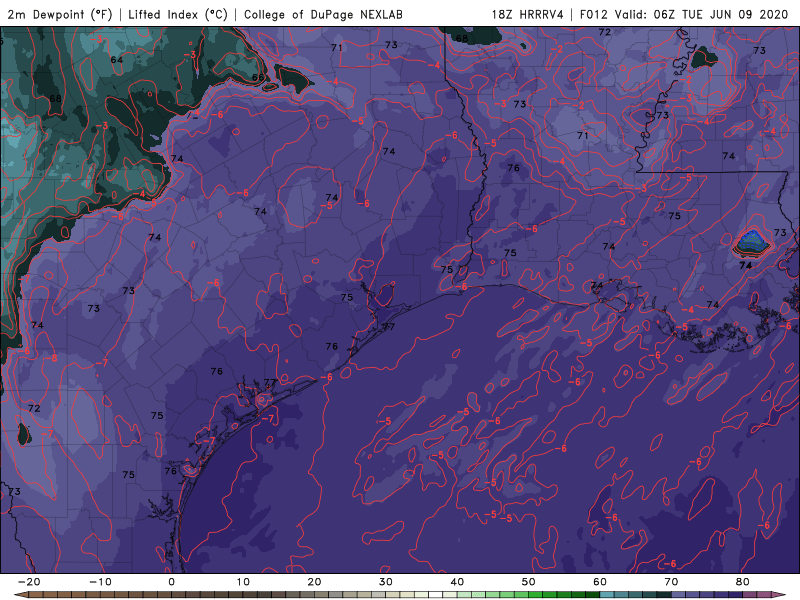
Task: Click the -10 label on the color scale
Action: point(100,582)
